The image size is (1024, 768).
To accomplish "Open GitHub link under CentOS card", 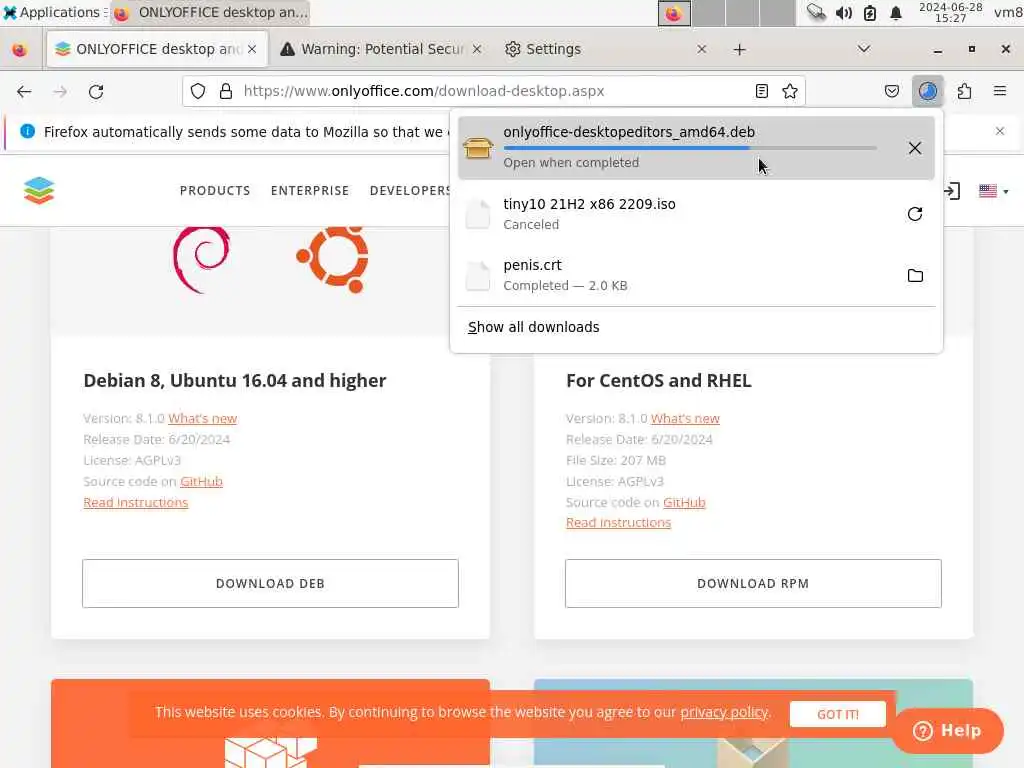I will [684, 502].
